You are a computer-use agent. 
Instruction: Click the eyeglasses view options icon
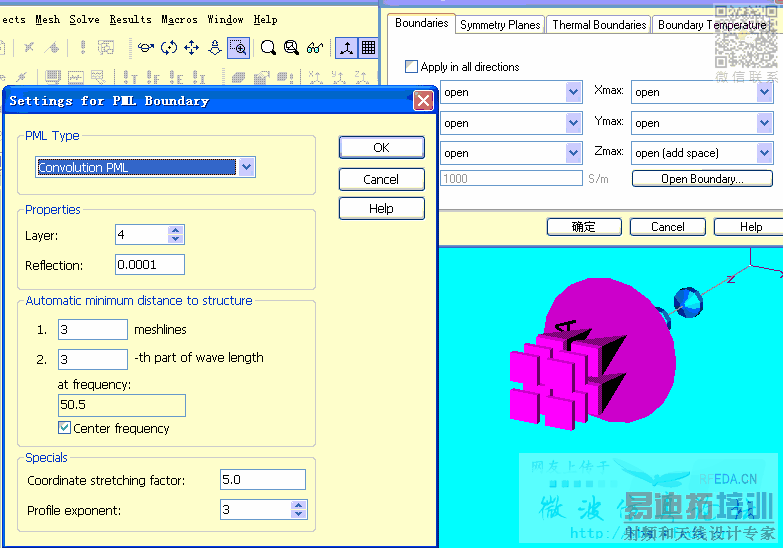coord(315,48)
